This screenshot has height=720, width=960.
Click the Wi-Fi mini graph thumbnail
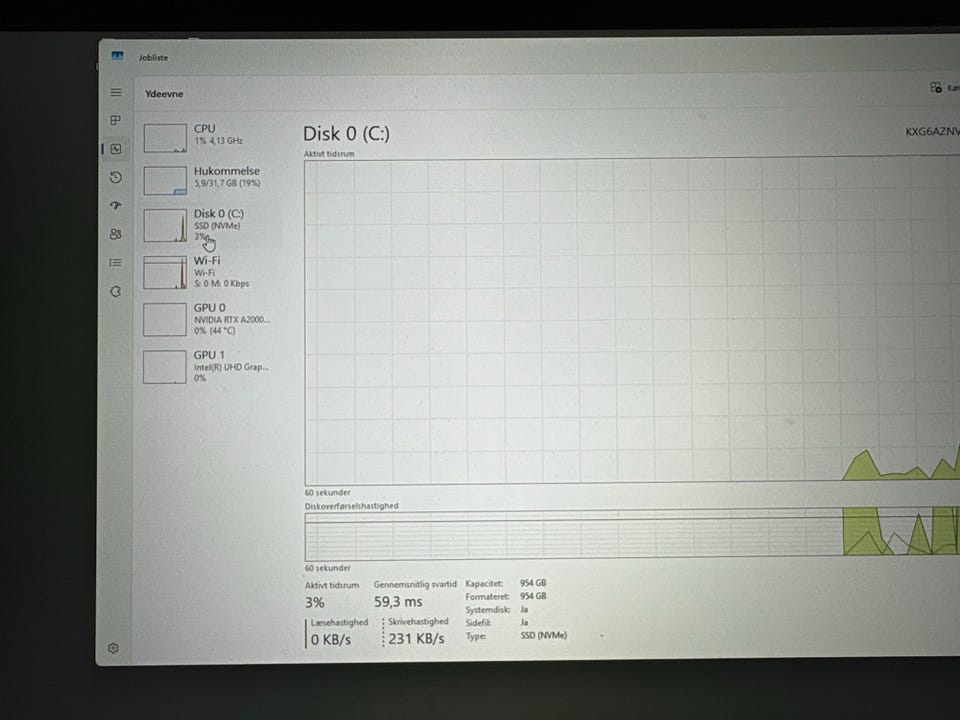point(165,272)
